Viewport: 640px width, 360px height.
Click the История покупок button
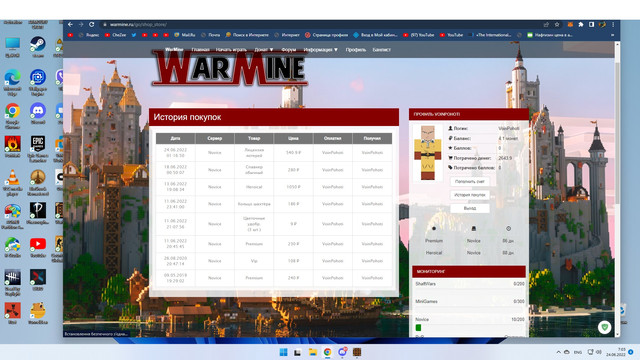coord(470,195)
